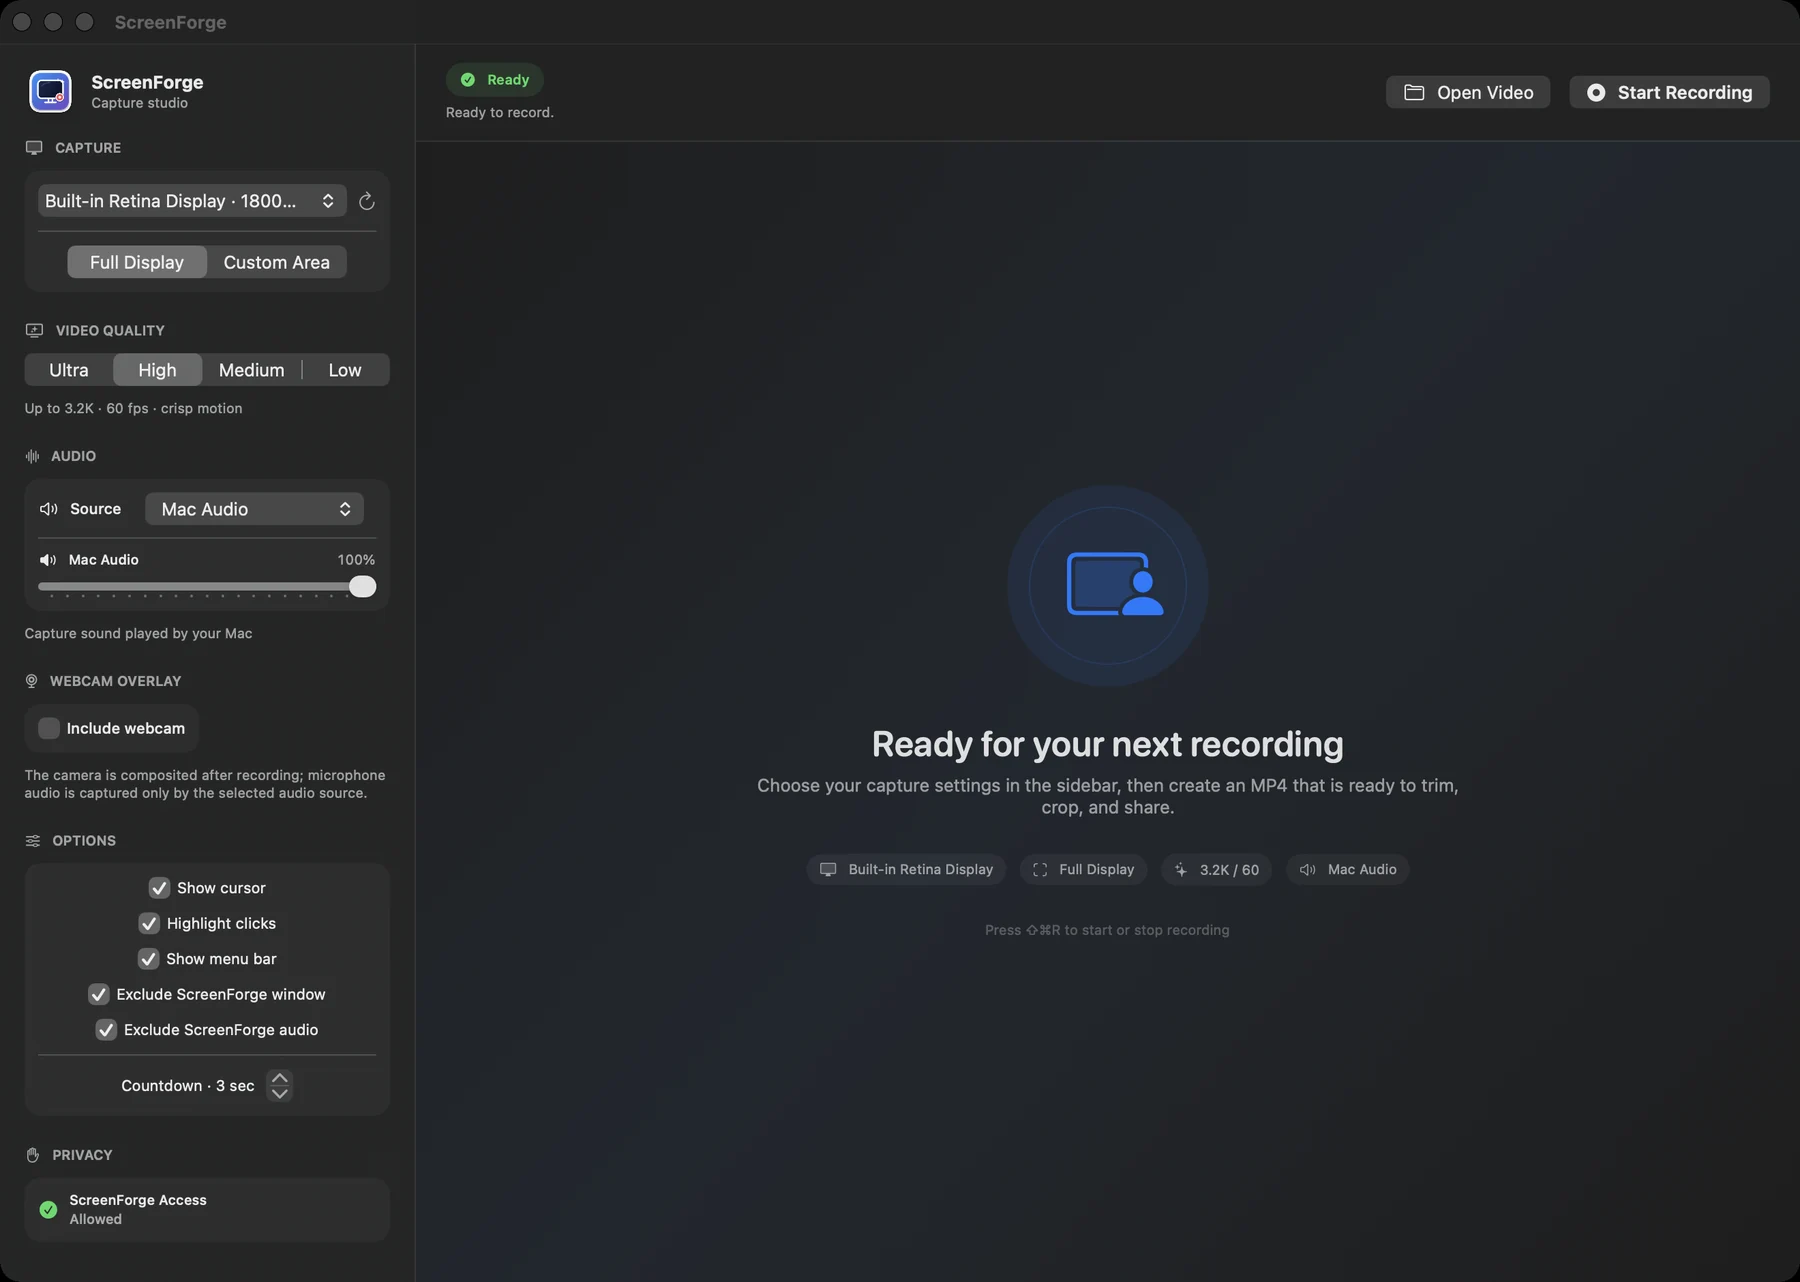This screenshot has height=1282, width=1800.
Task: Click the 'Capture sound played by your Mac' text
Action: click(139, 633)
